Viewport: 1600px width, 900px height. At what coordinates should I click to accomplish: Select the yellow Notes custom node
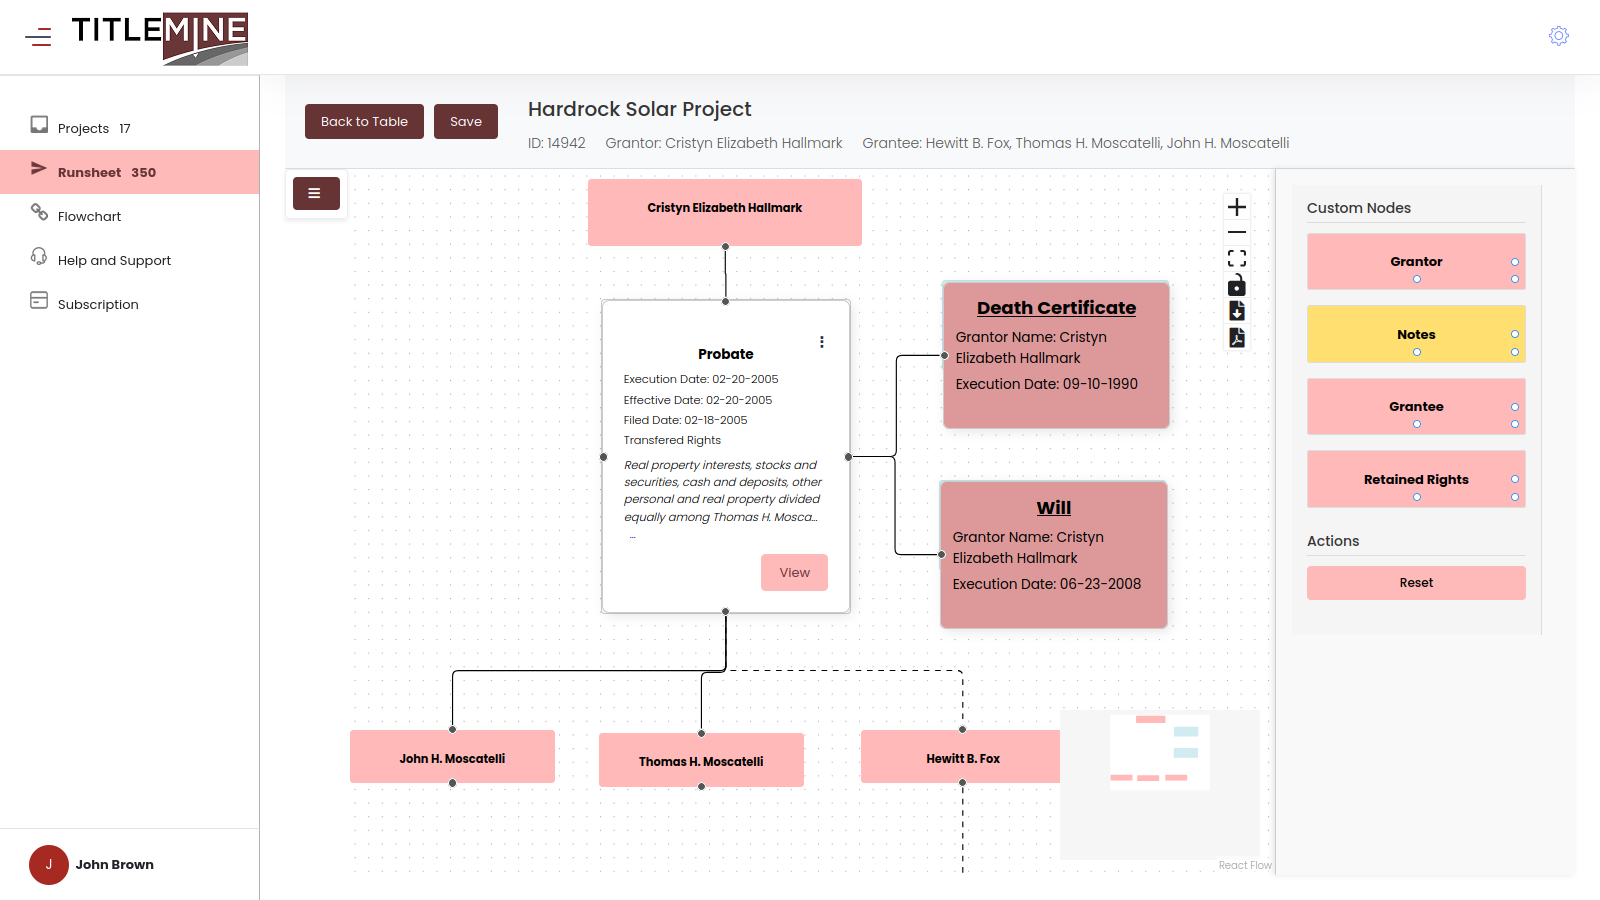(1416, 334)
